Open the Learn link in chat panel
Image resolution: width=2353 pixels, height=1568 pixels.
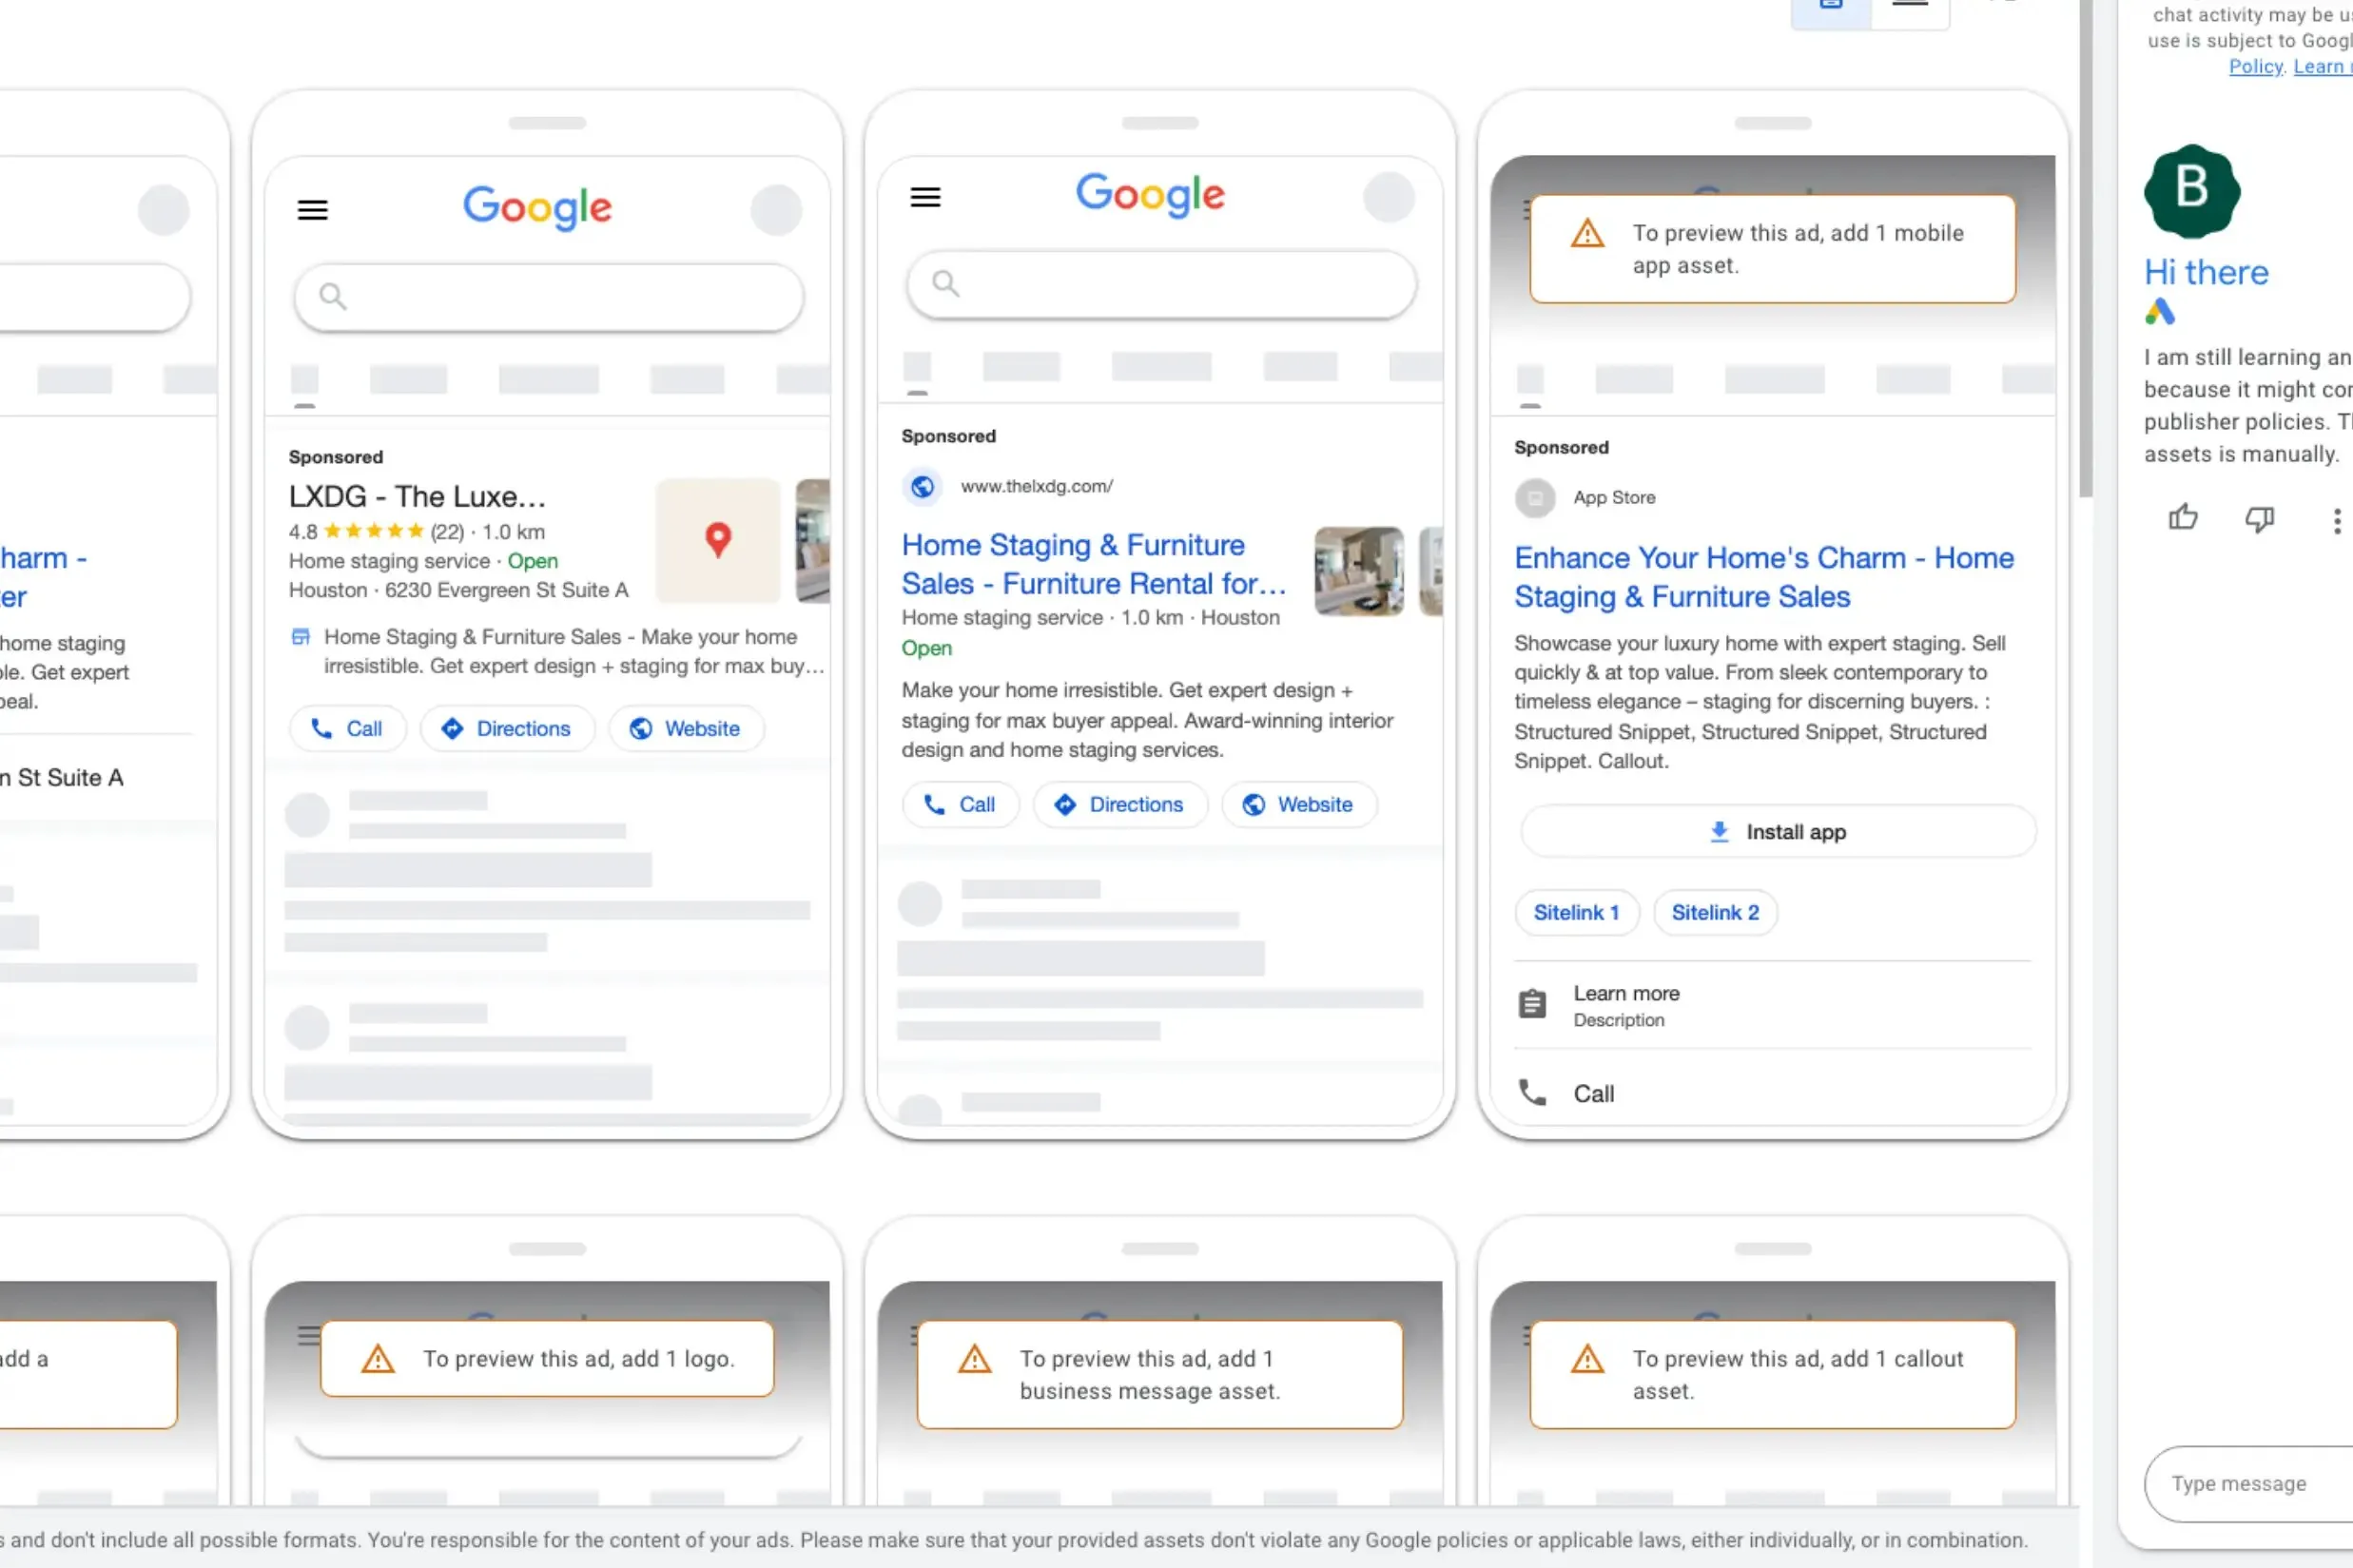point(2322,66)
